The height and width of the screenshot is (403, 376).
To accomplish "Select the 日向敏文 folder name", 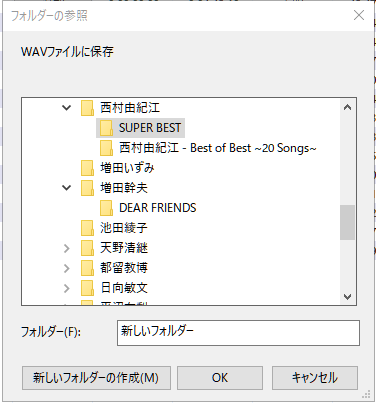I will [x=124, y=288].
